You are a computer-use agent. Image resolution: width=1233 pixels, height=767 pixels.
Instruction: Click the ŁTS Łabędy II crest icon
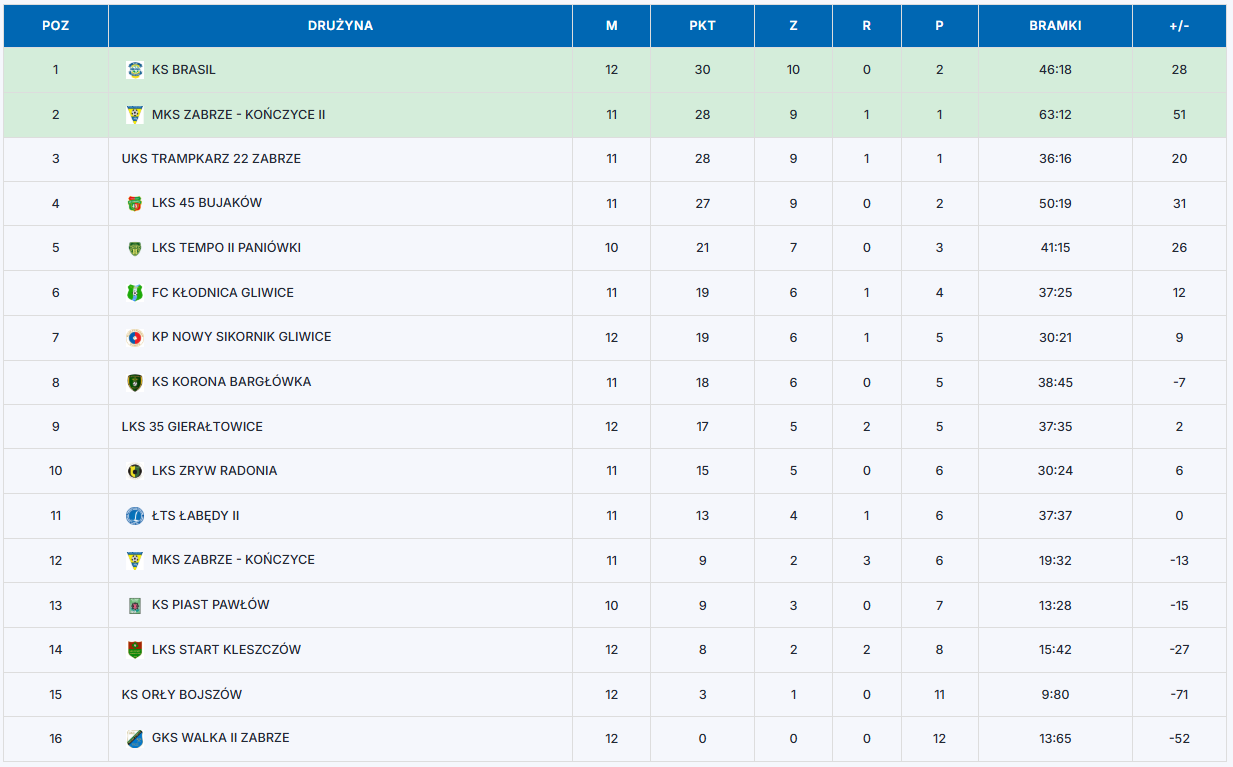(135, 516)
